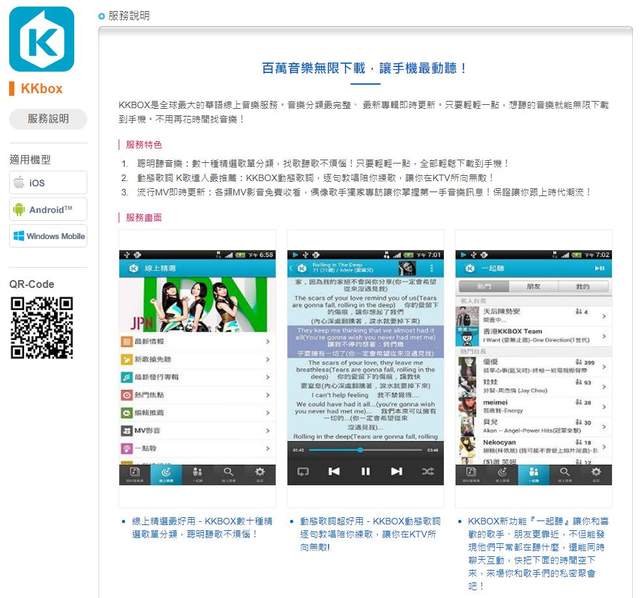Click the KKbox title in the sidebar
This screenshot has width=640, height=598.
pos(42,88)
